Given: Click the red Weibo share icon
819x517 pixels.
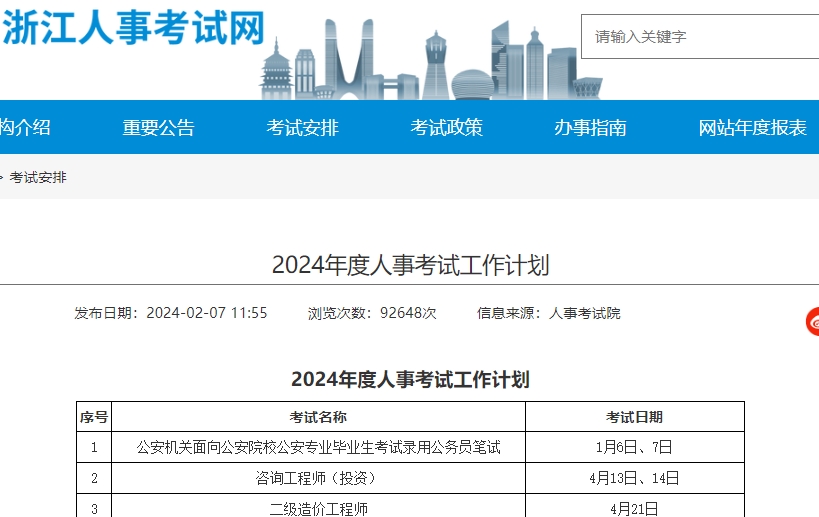Looking at the screenshot, I should click(813, 322).
